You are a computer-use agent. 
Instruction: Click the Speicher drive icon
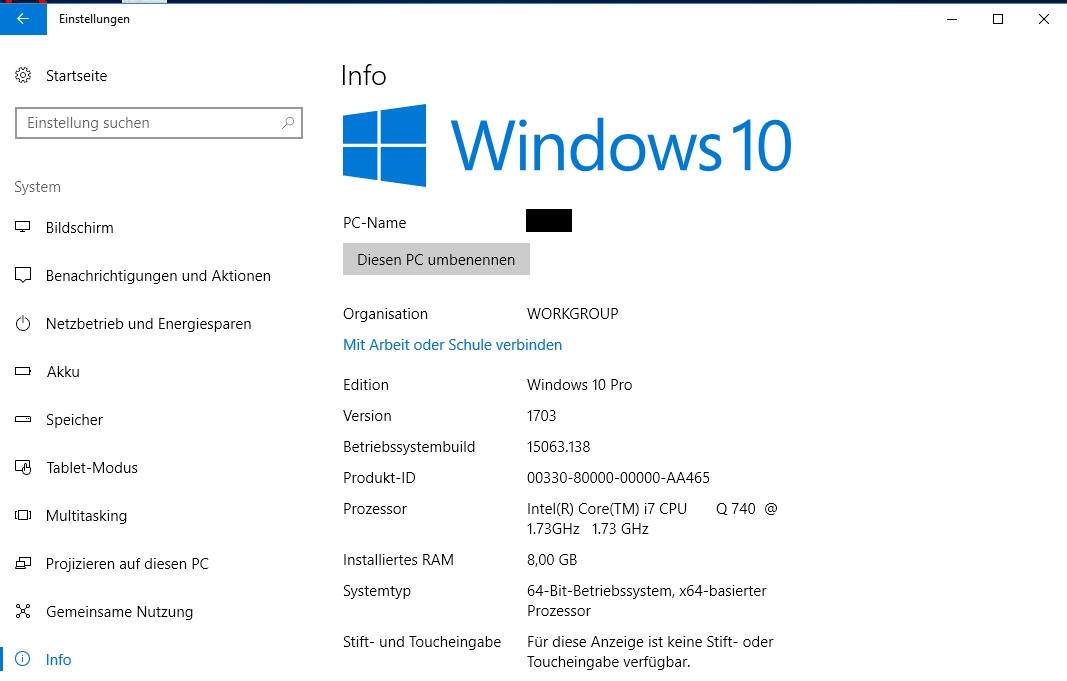[23, 419]
